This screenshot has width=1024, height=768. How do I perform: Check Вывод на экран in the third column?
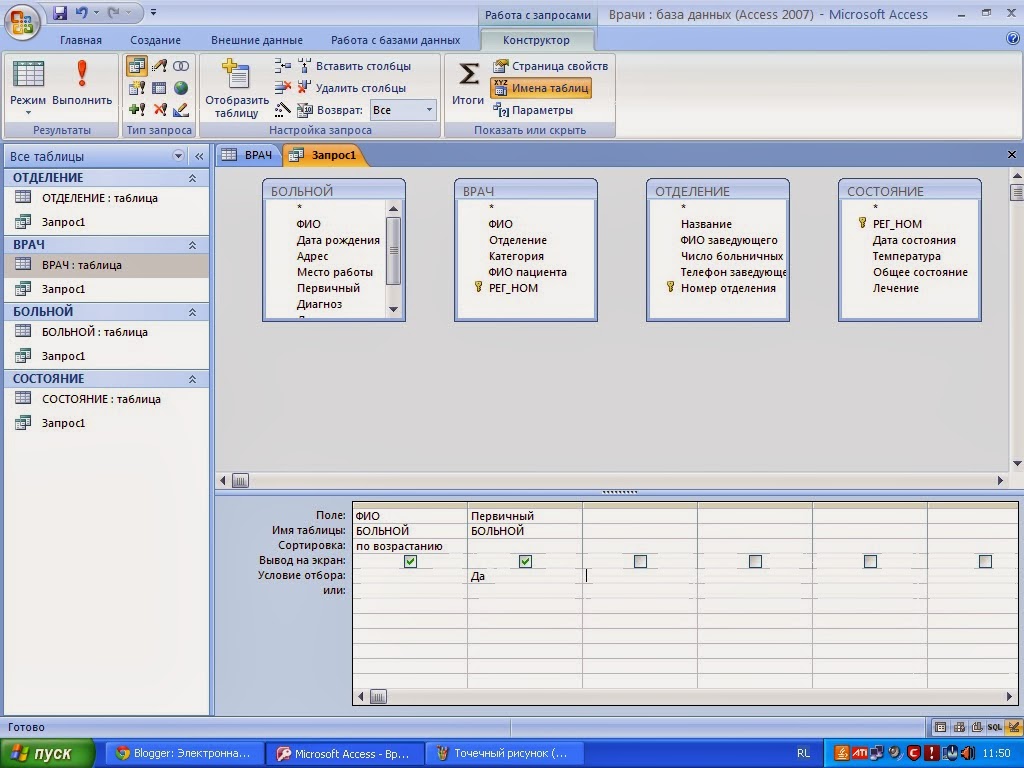[x=640, y=561]
